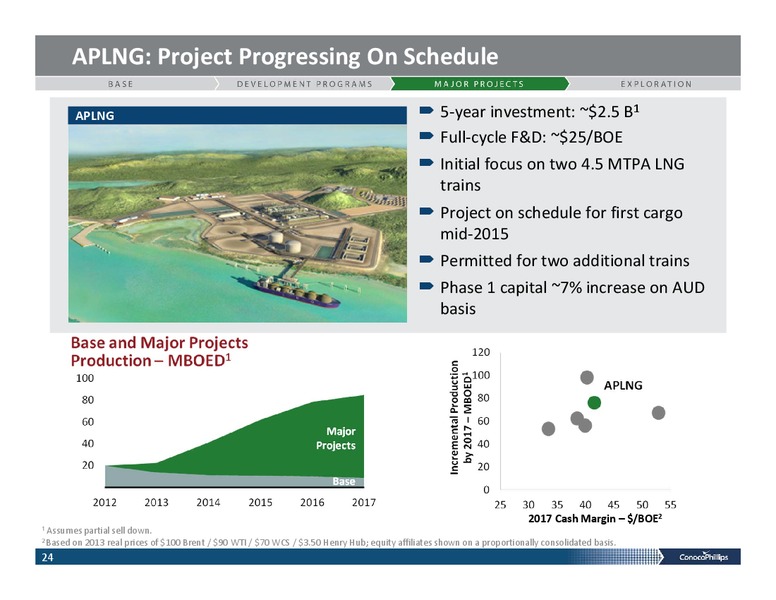Viewport: 776px width, 600px height.
Task: Click arrow bullet beside 5-year investment
Action: tap(426, 110)
